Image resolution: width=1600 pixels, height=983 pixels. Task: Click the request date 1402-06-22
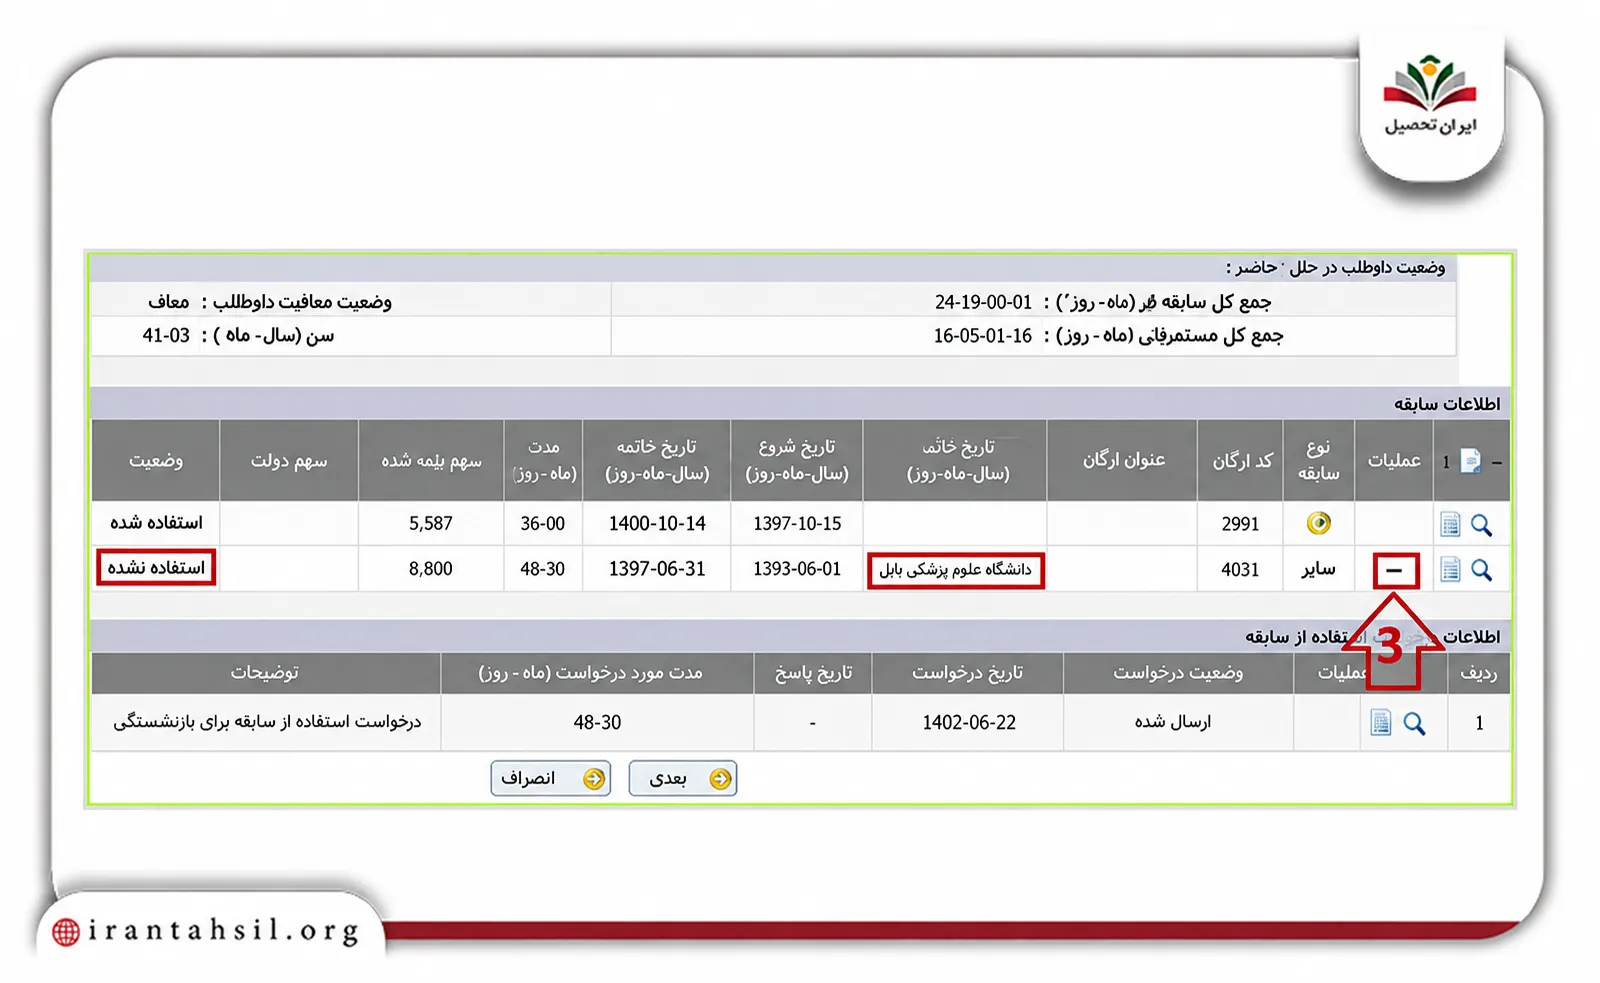(969, 722)
